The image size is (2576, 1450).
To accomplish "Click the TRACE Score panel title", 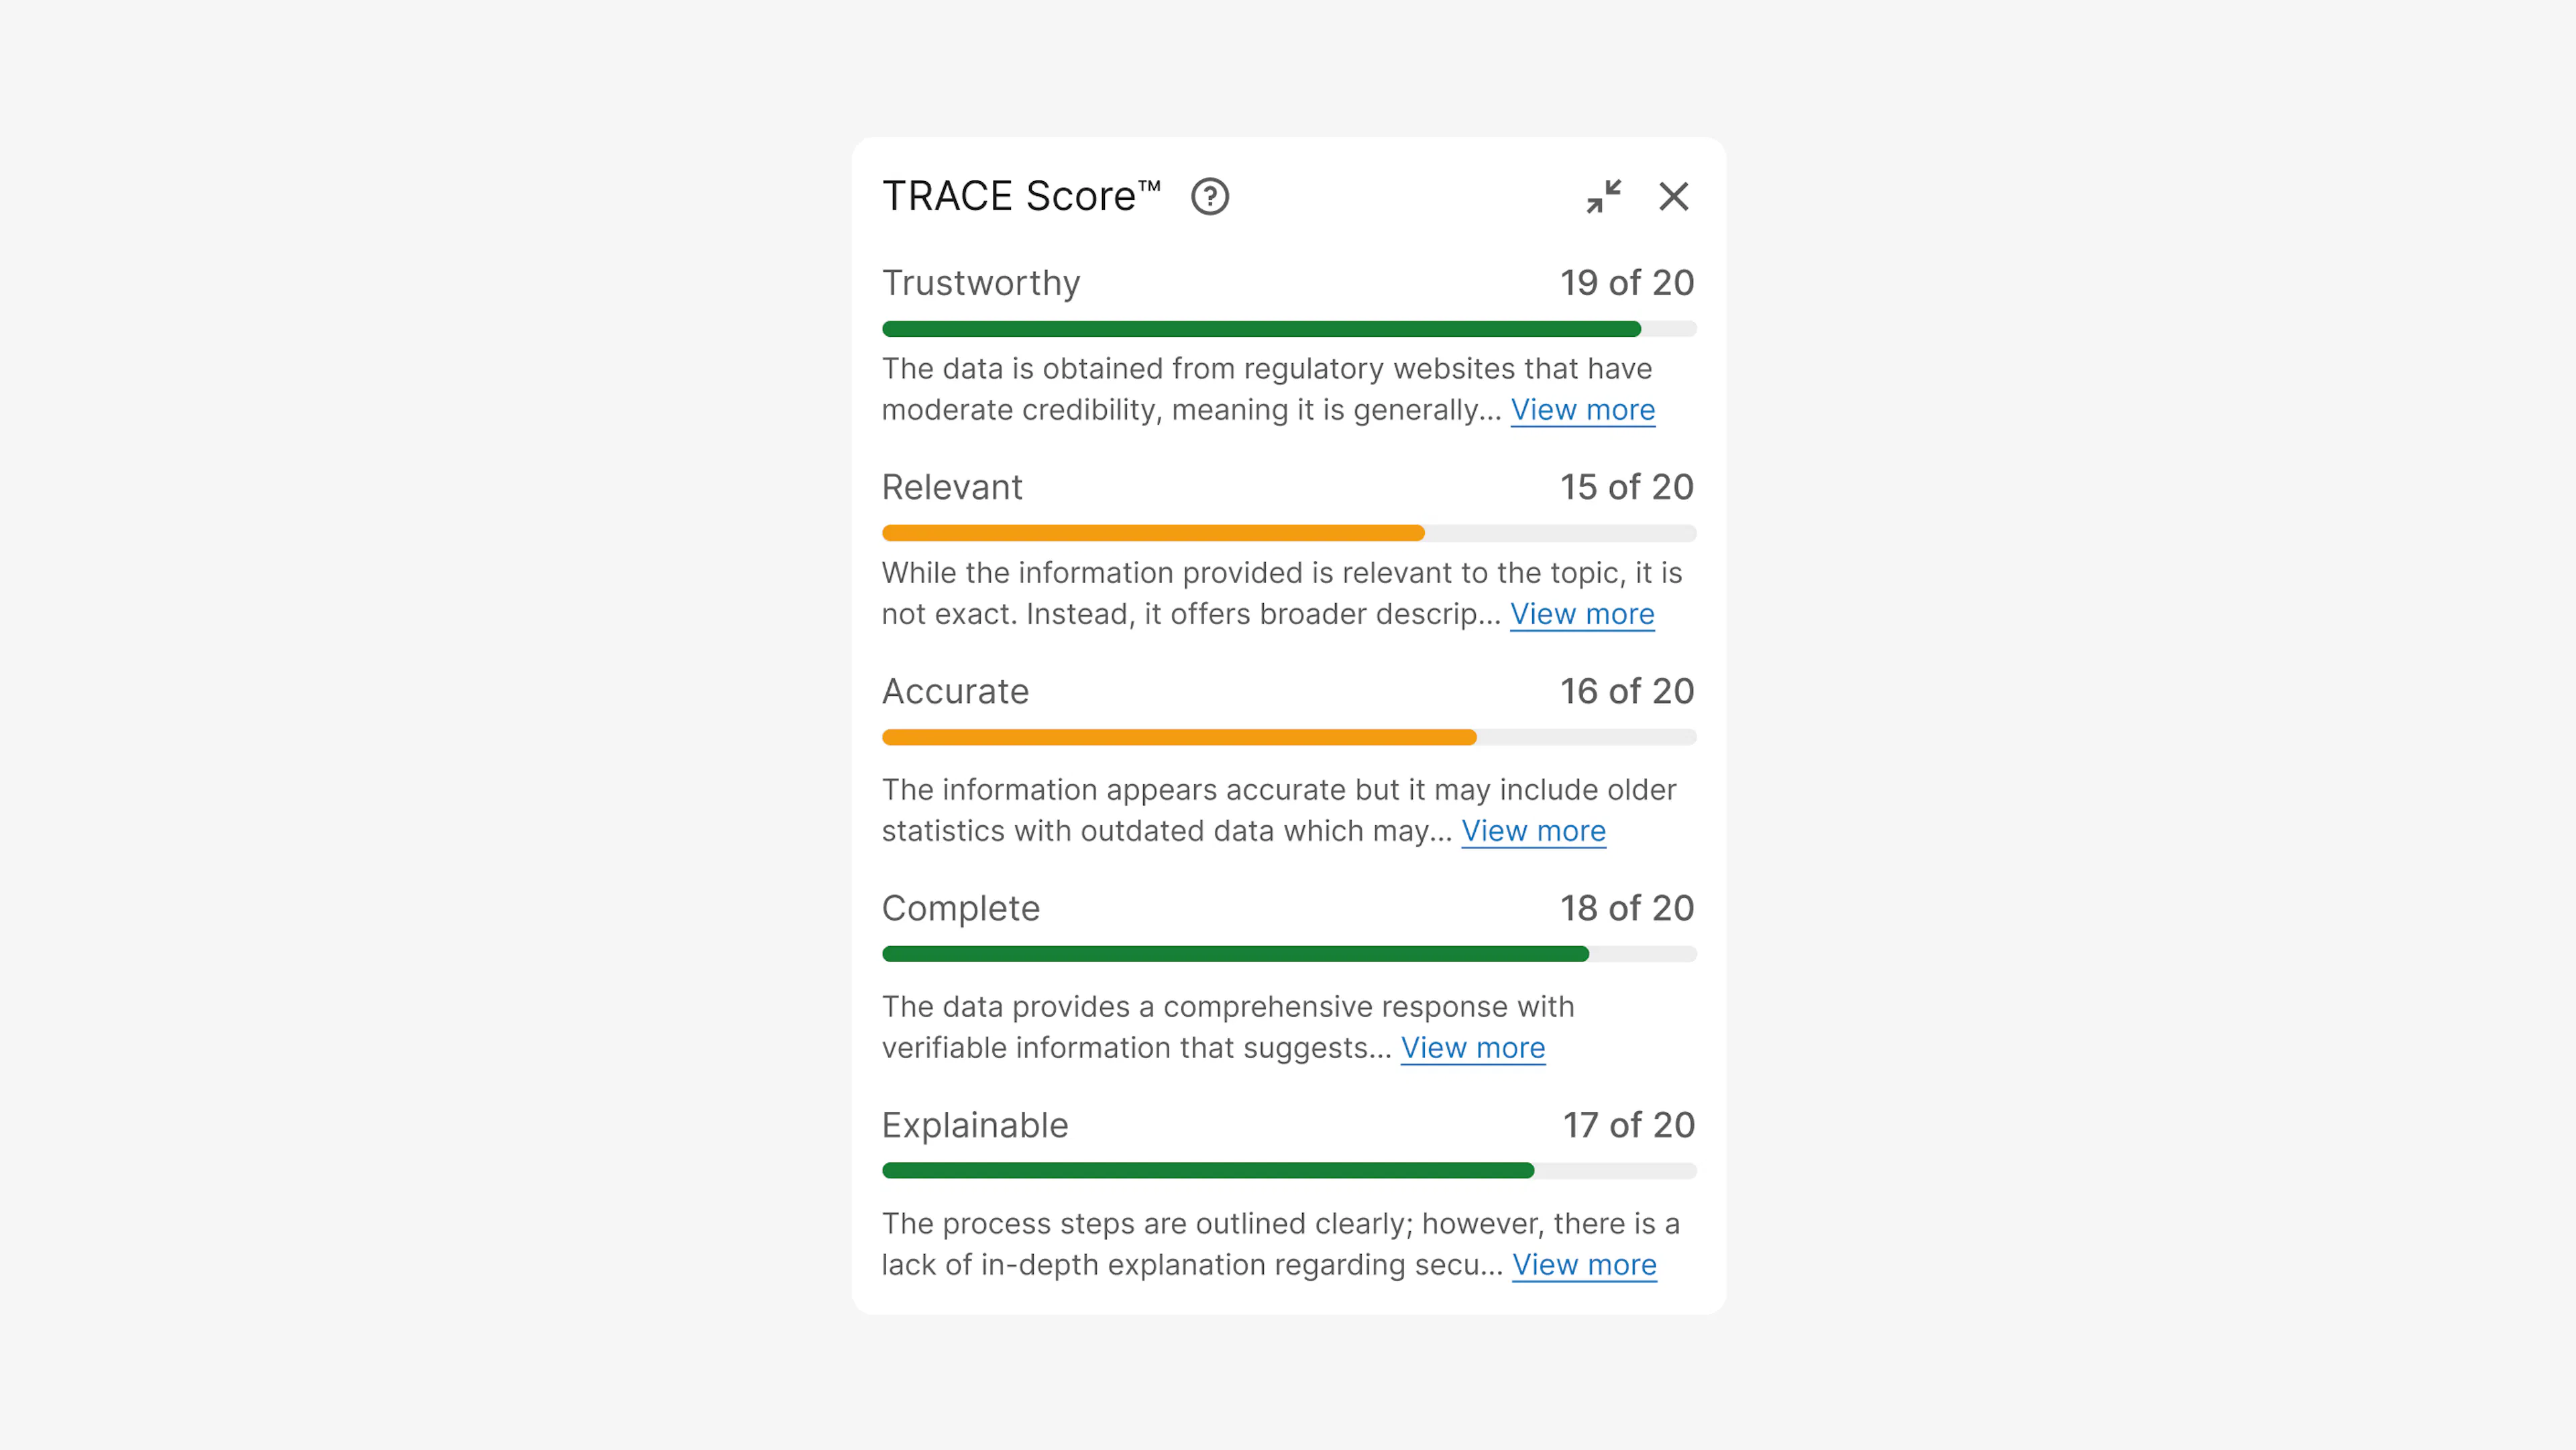I will click(1020, 195).
